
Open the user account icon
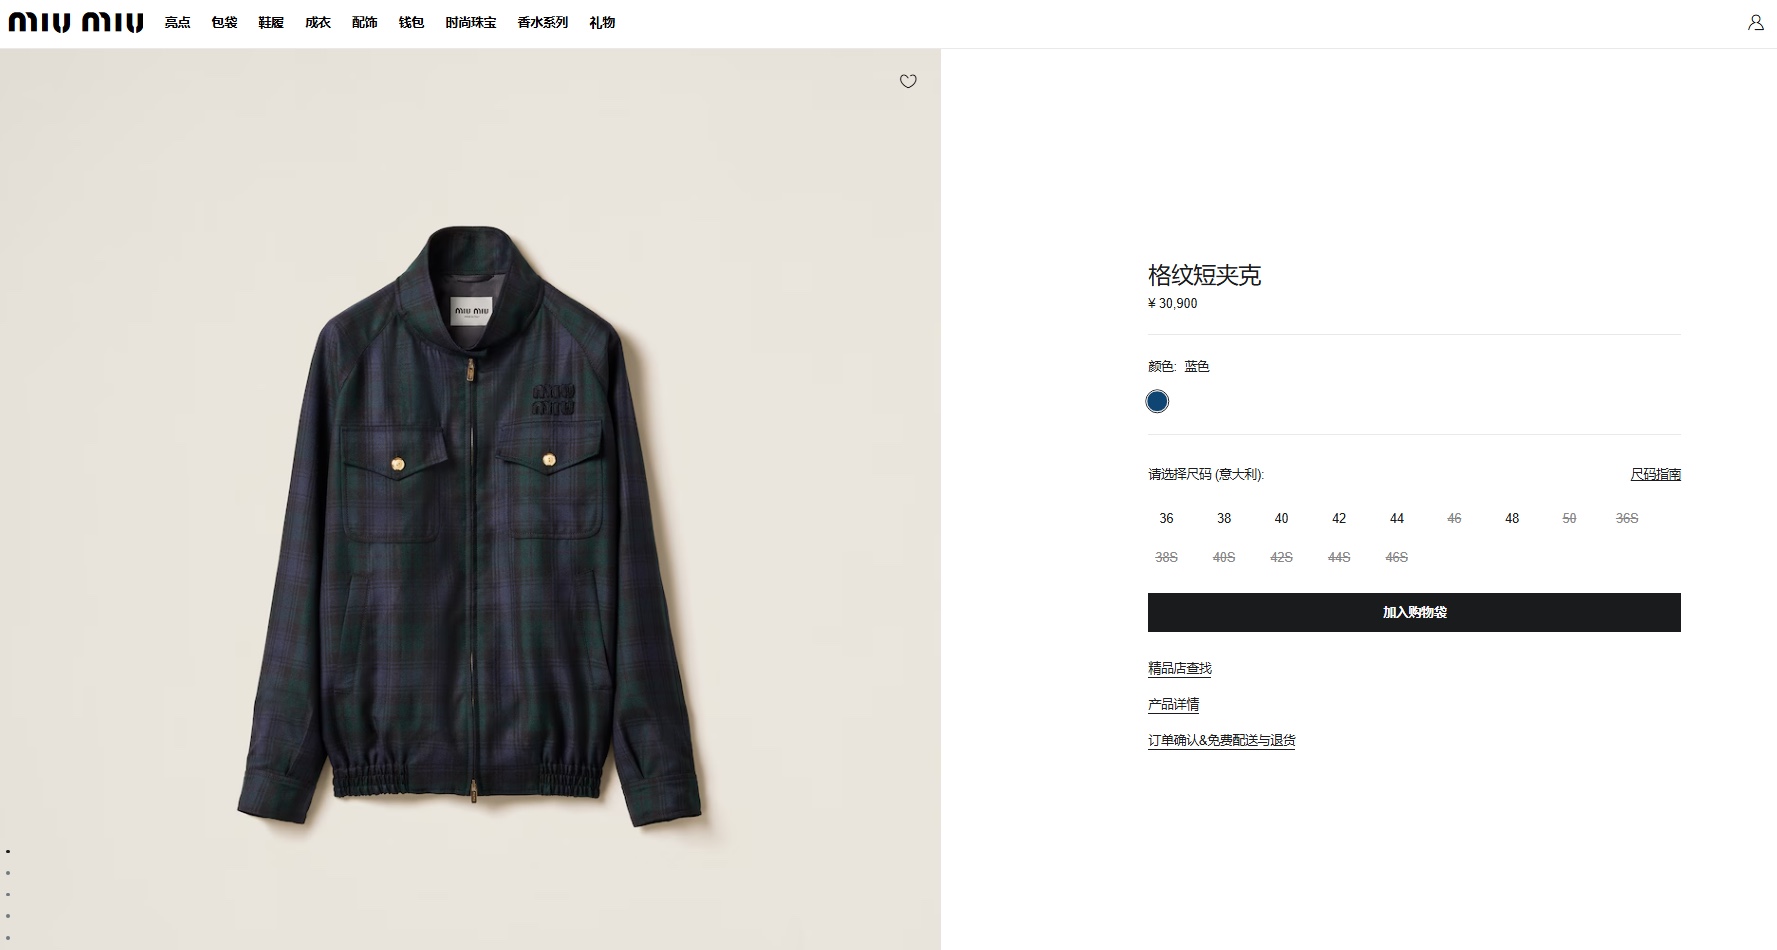tap(1755, 22)
